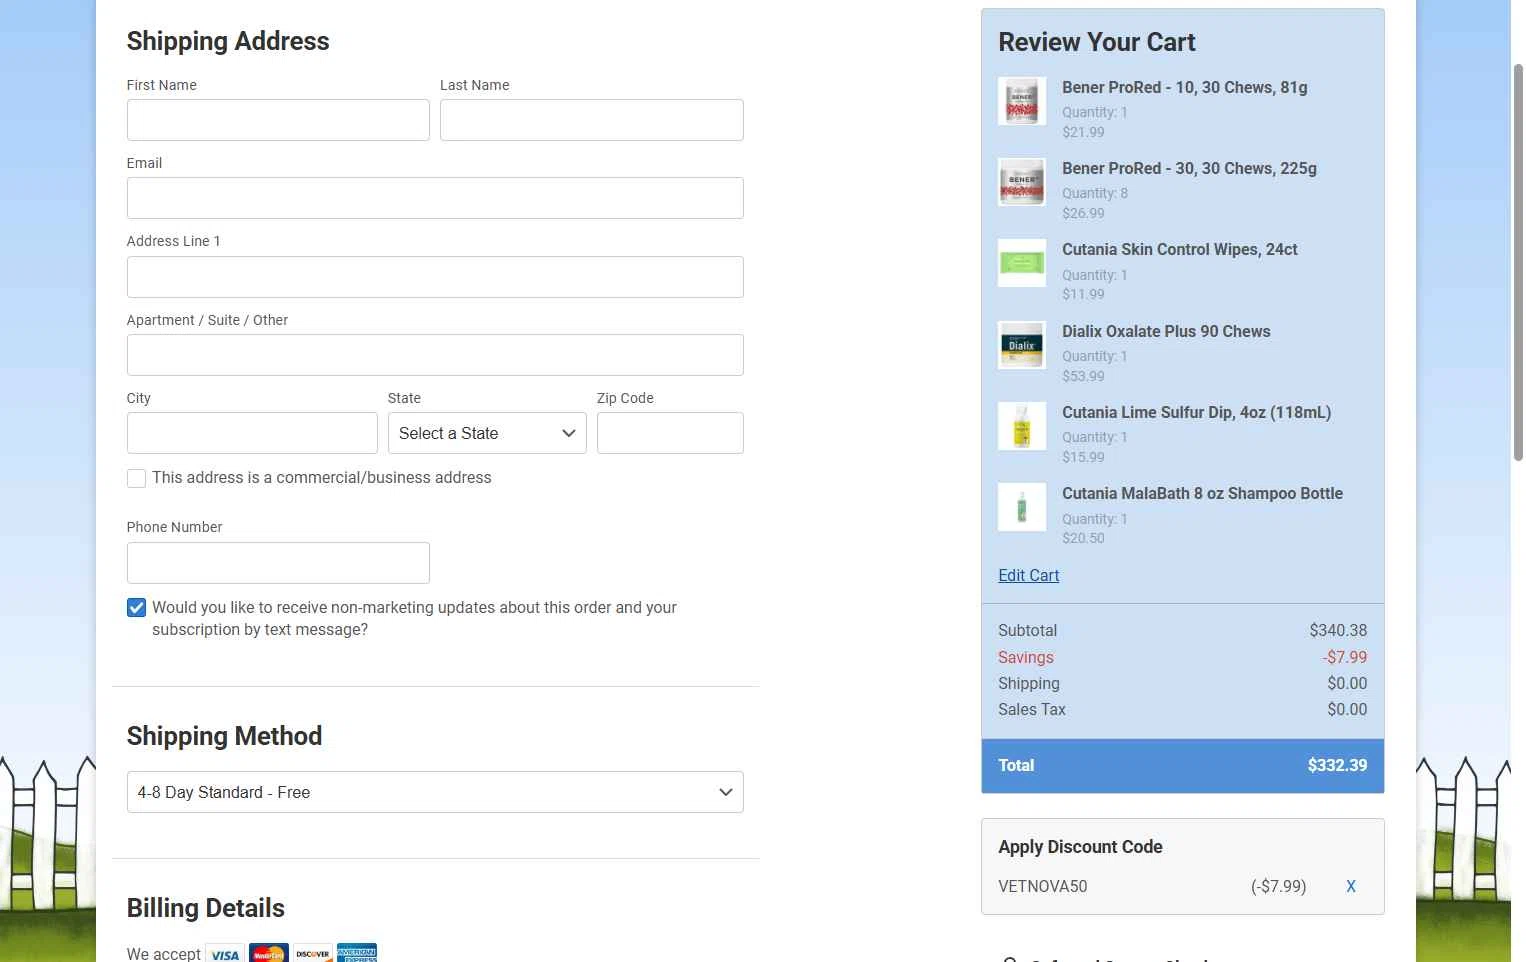Click the Apply Discount Code heading
1526x962 pixels.
point(1080,847)
